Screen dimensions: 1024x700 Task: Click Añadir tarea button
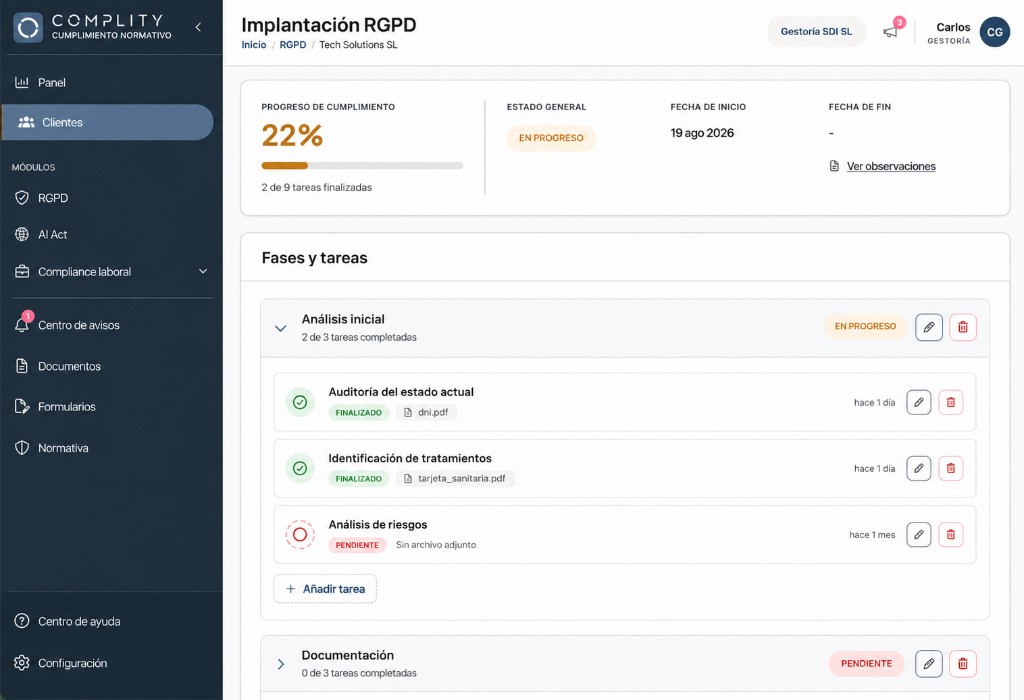tap(325, 589)
